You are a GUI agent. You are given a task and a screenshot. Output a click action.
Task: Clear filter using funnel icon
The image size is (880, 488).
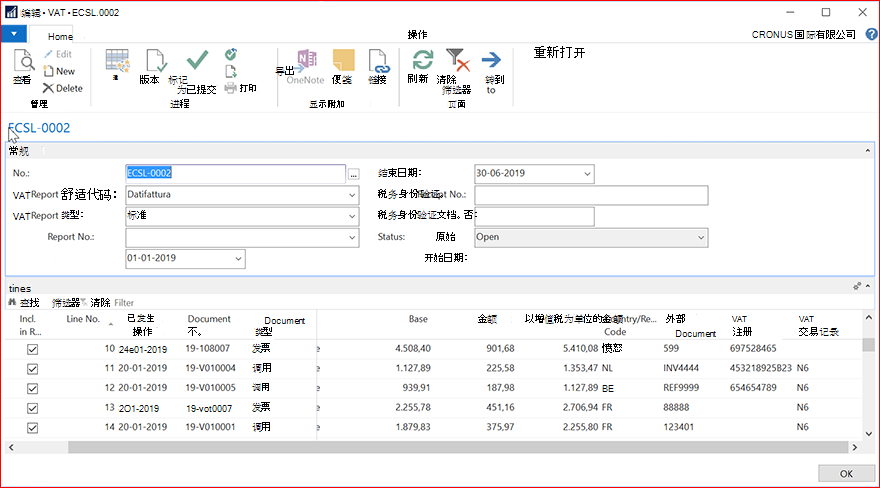(457, 59)
